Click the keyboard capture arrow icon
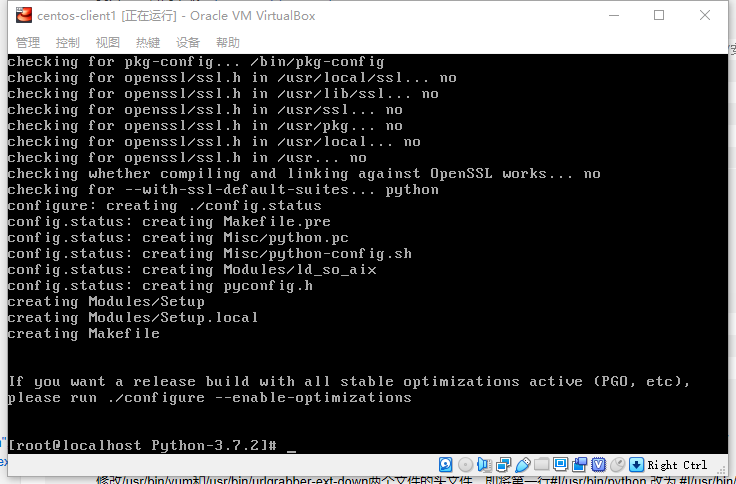 point(636,465)
